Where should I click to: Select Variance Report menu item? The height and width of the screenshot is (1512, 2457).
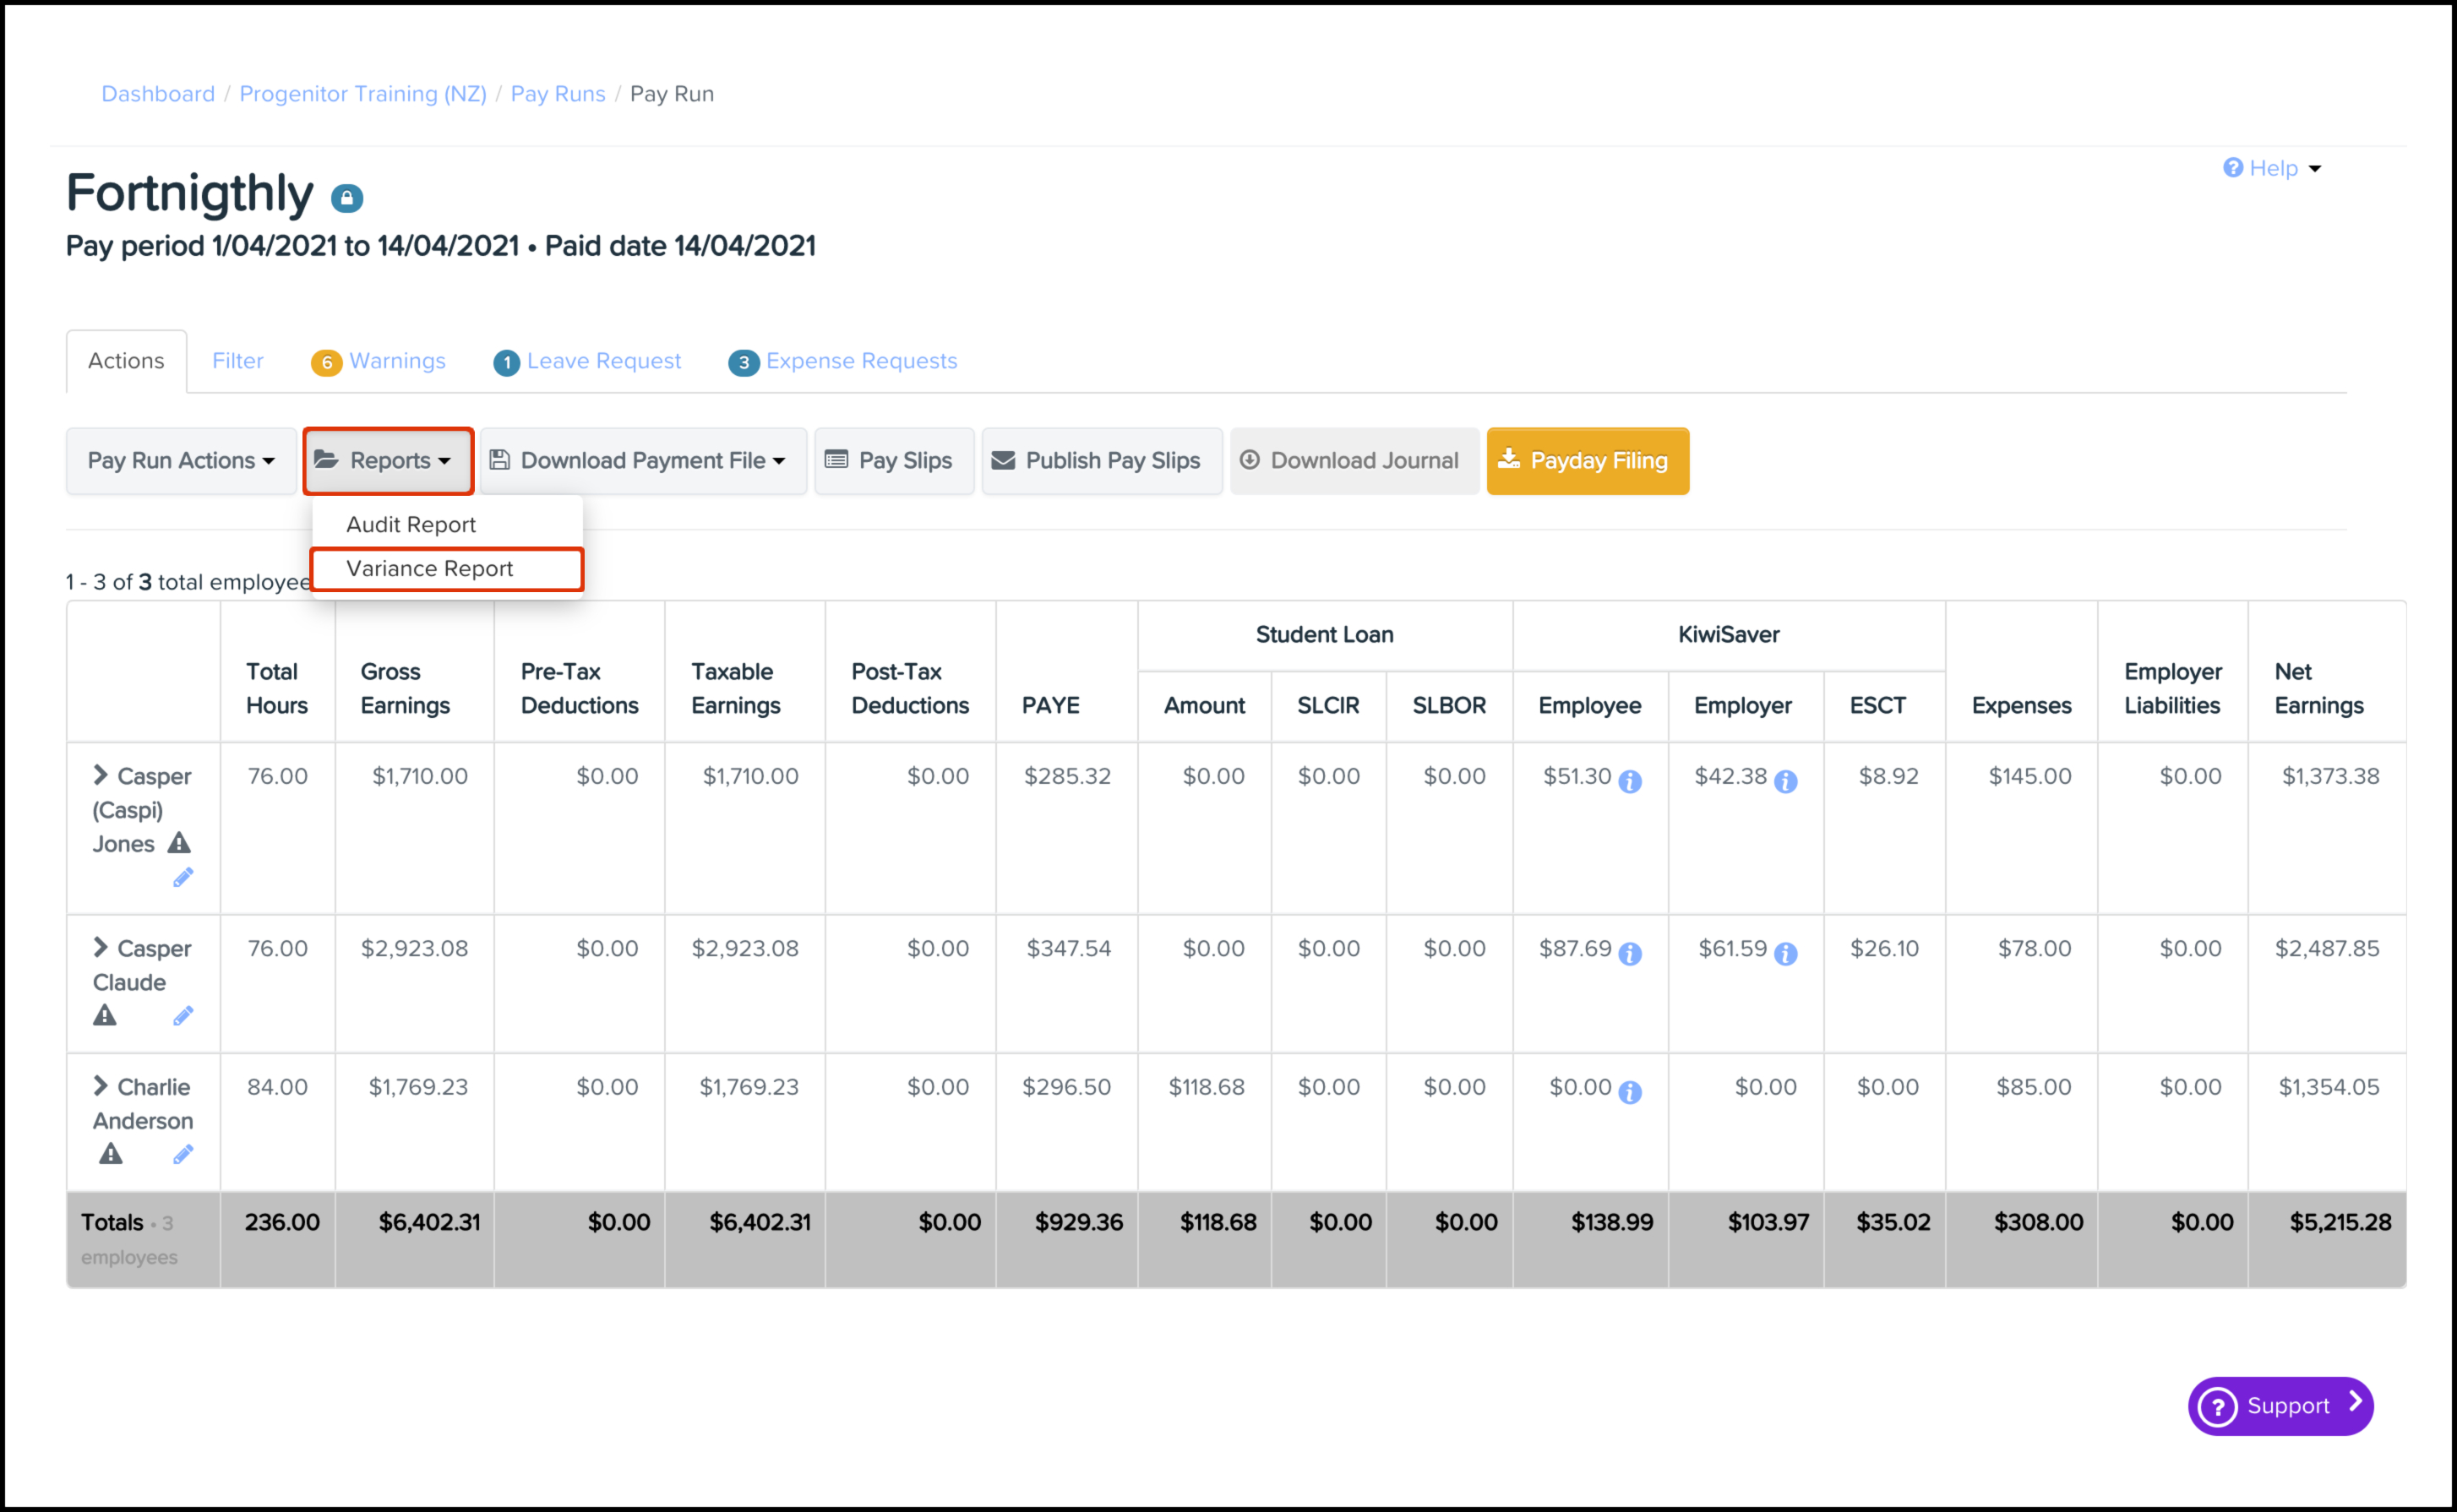click(x=430, y=568)
